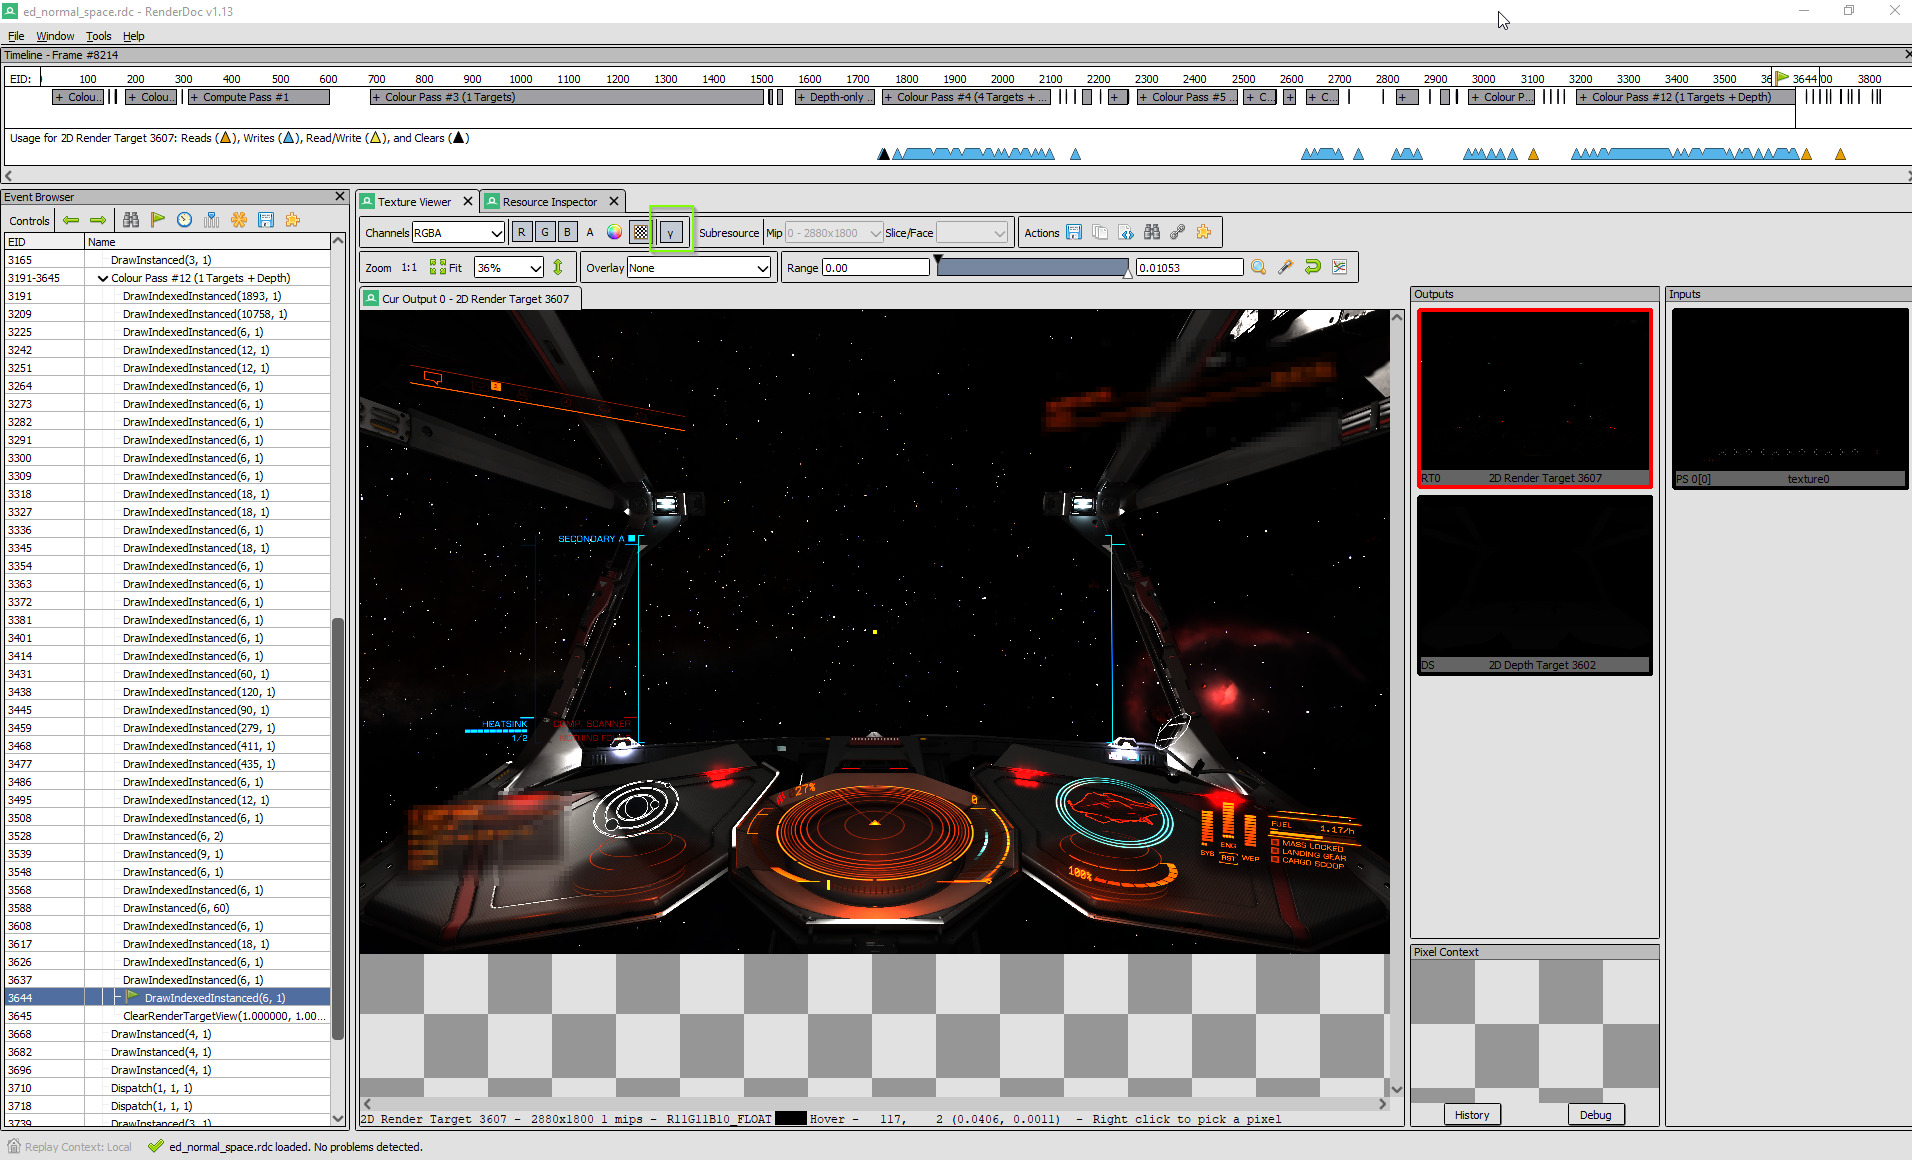Open the File menu
This screenshot has width=1912, height=1160.
(x=16, y=36)
